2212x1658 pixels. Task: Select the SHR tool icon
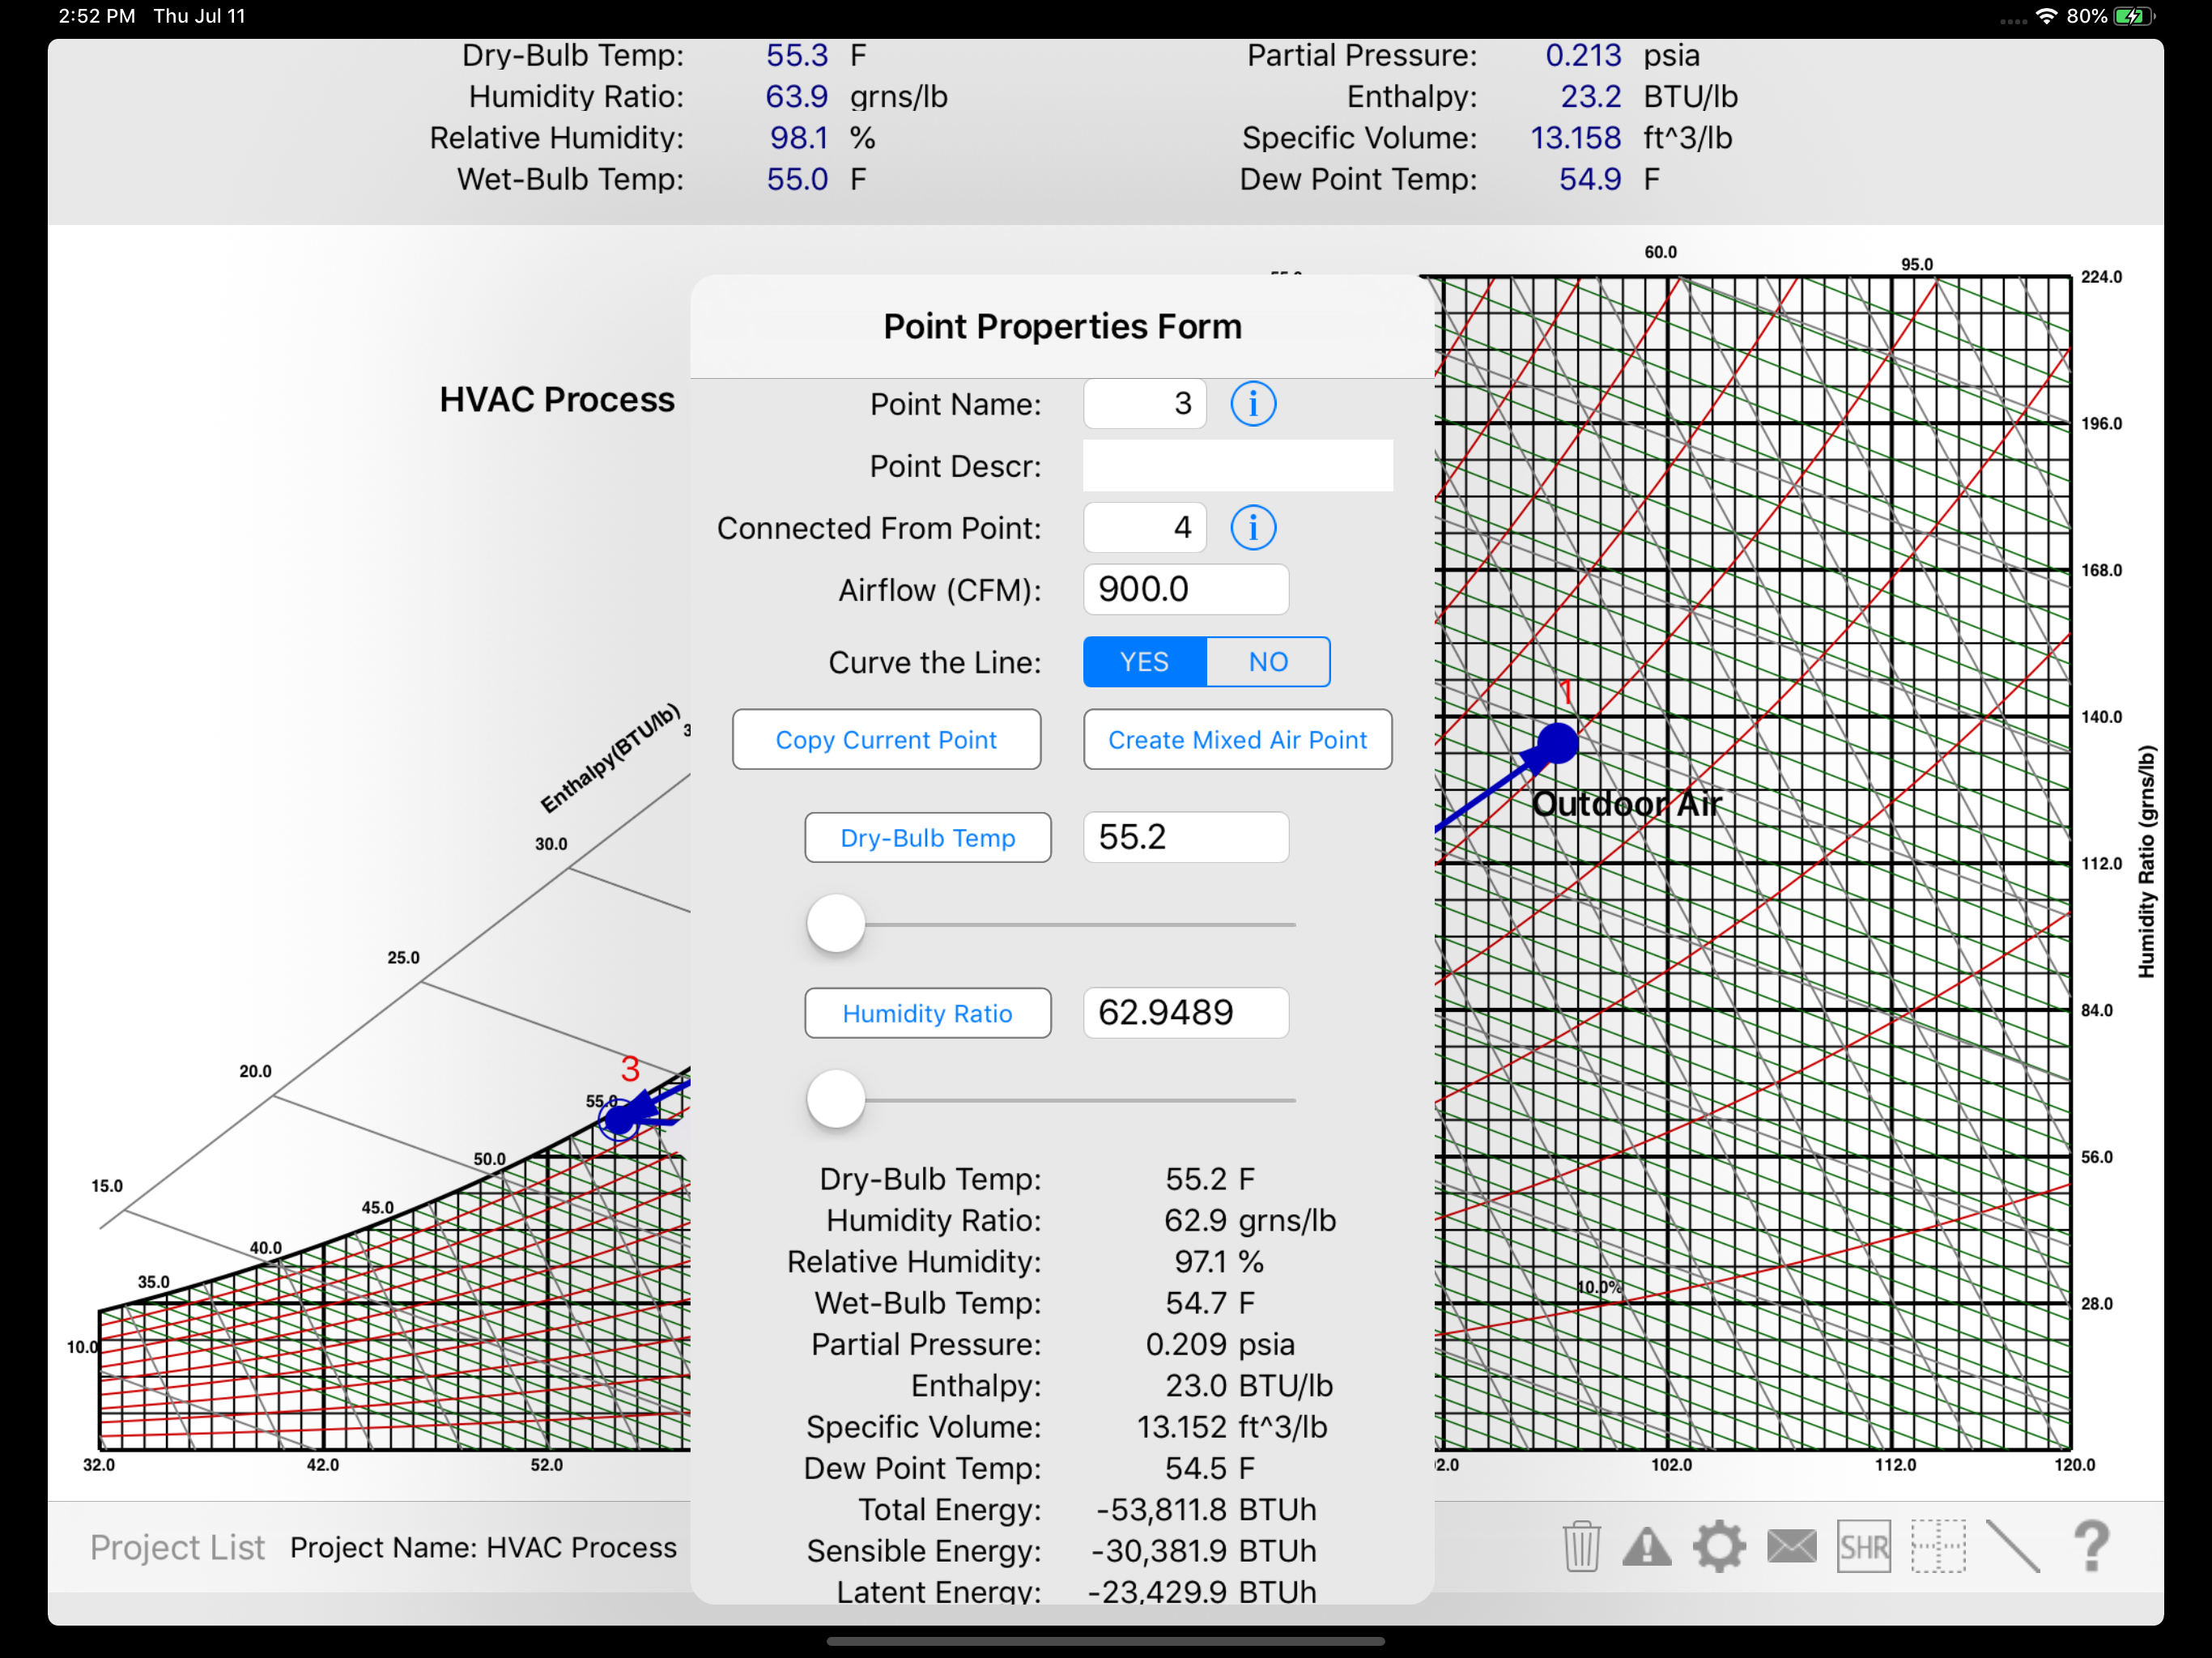point(1863,1546)
